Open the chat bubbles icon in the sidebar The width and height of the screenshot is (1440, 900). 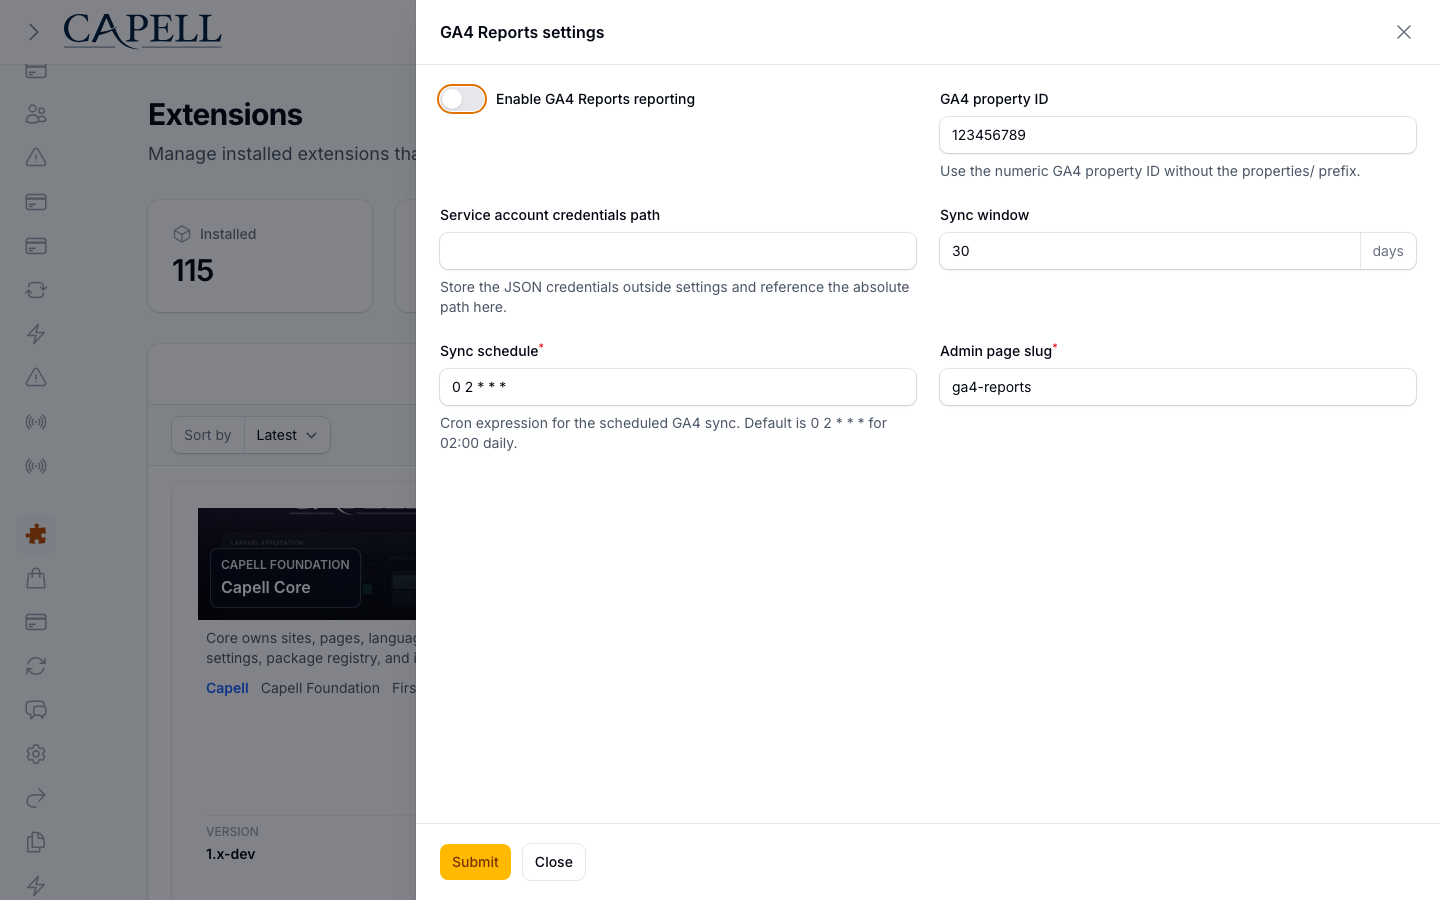(x=36, y=710)
